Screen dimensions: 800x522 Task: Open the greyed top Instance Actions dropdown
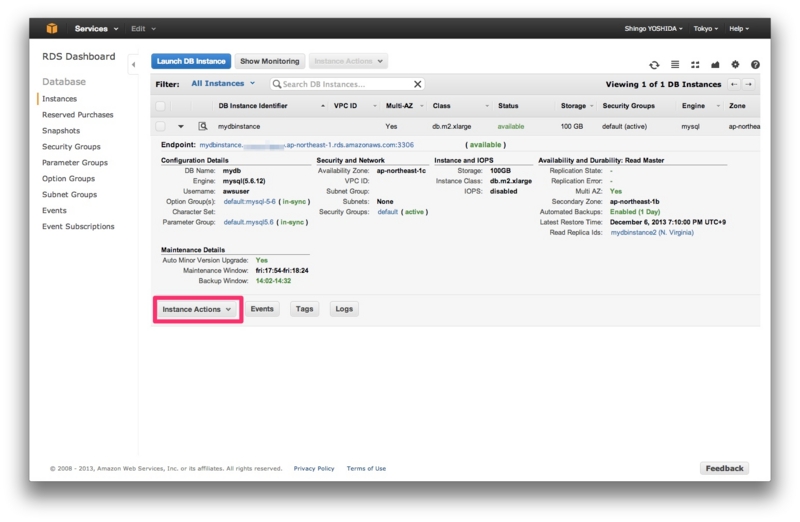[x=348, y=61]
